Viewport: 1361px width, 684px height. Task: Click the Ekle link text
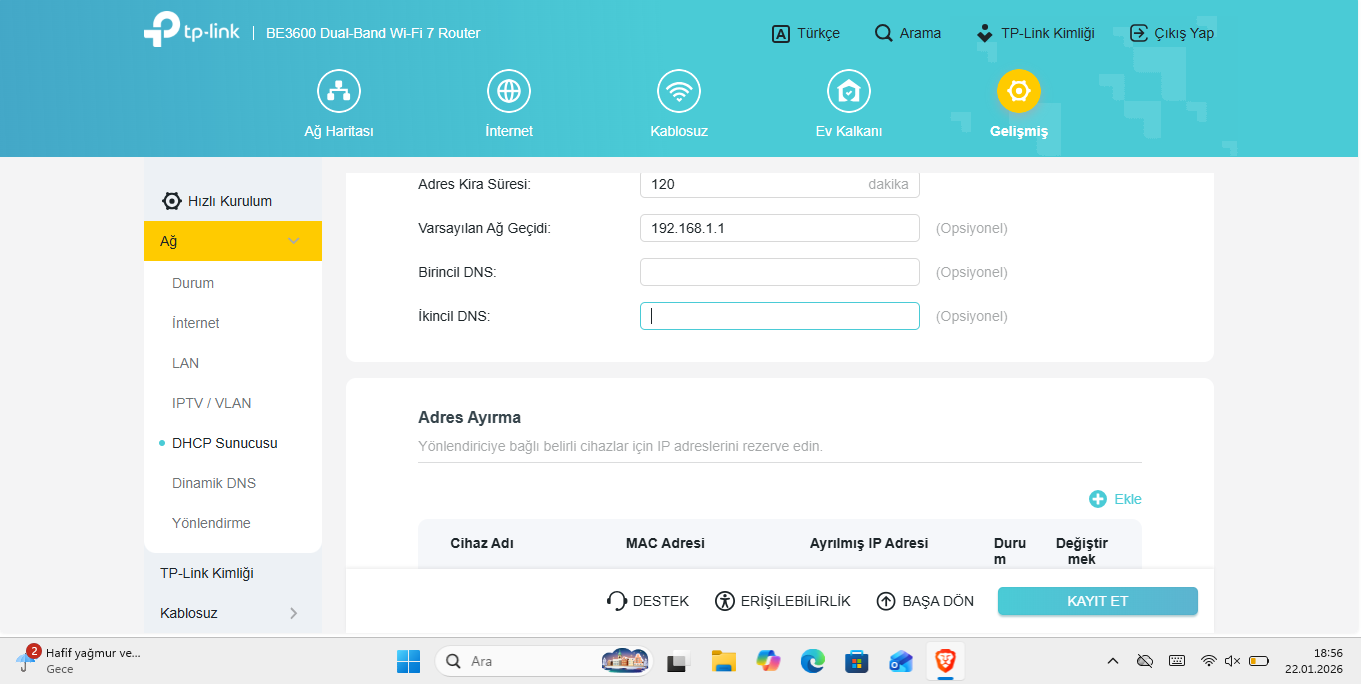pyautogui.click(x=1128, y=499)
